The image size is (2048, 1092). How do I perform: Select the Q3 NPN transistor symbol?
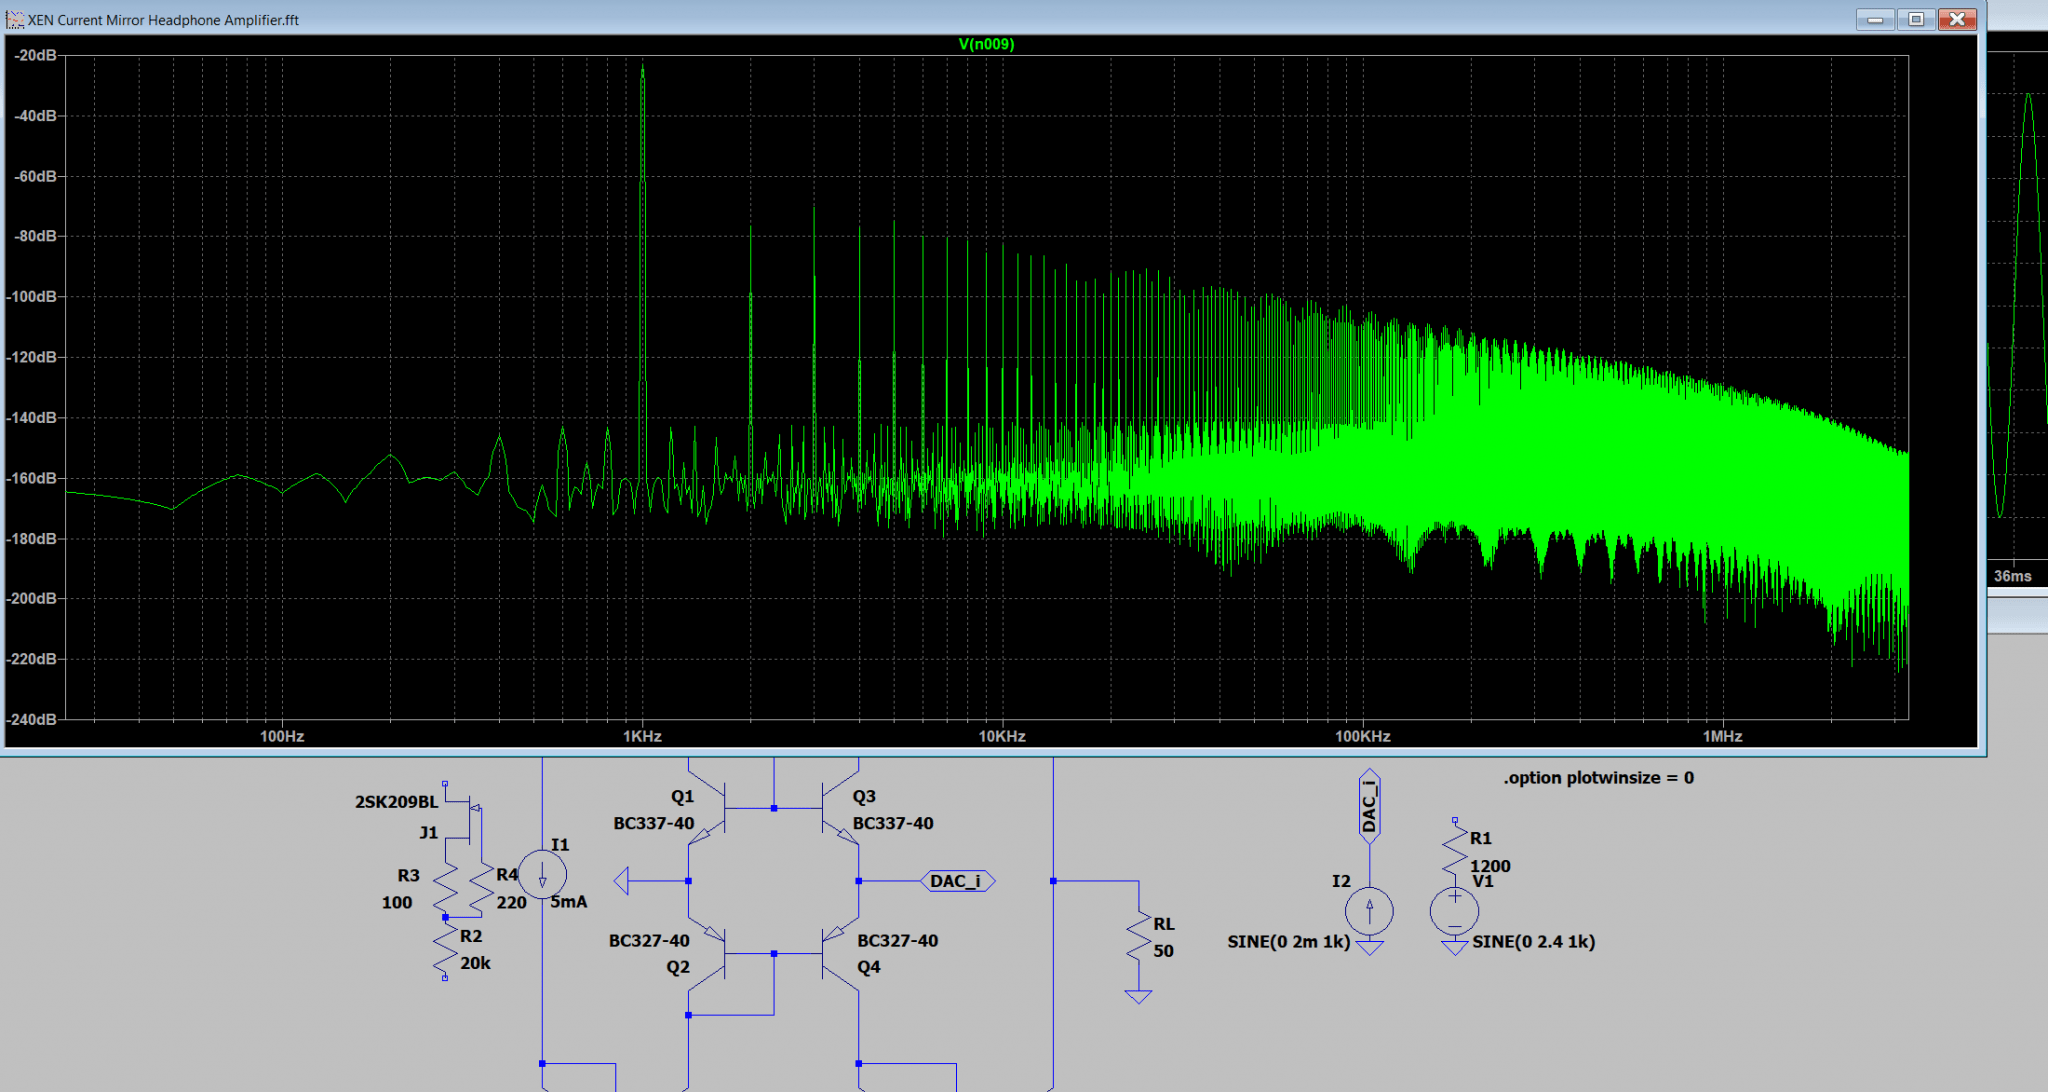[840, 808]
